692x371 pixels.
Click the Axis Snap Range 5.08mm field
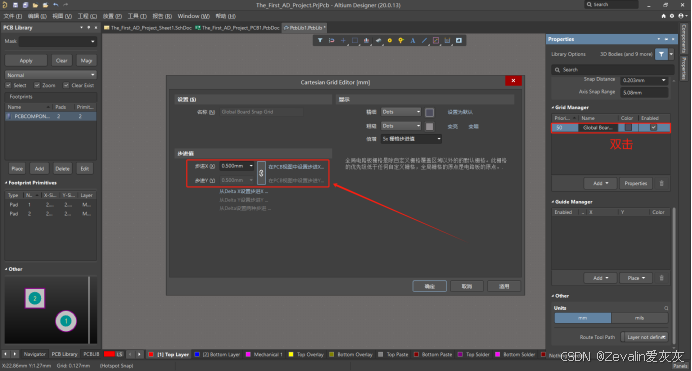point(644,92)
